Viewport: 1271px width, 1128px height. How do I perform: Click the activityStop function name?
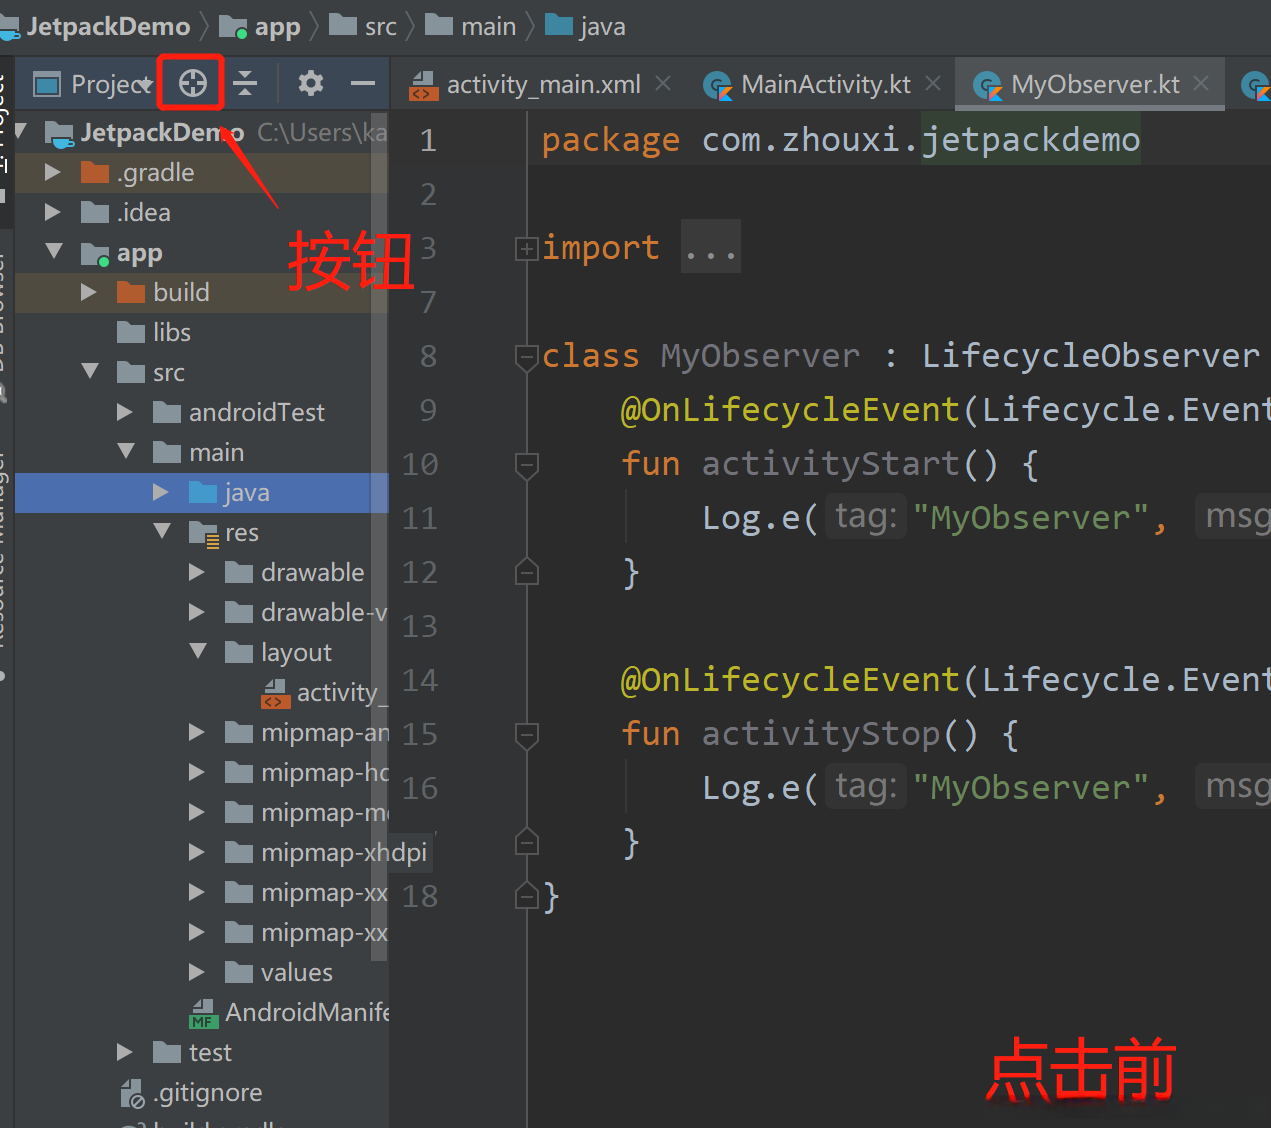coord(820,734)
